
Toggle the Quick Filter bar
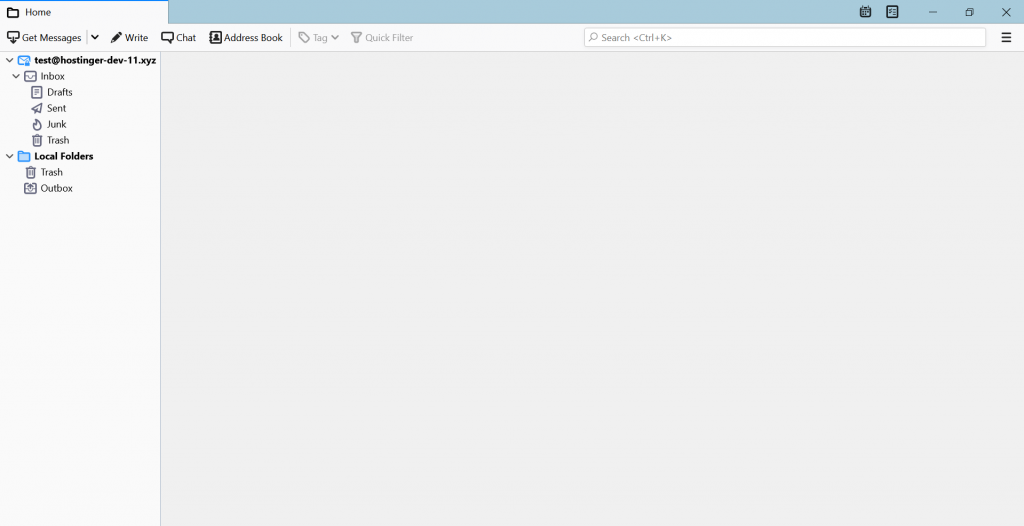click(x=382, y=38)
